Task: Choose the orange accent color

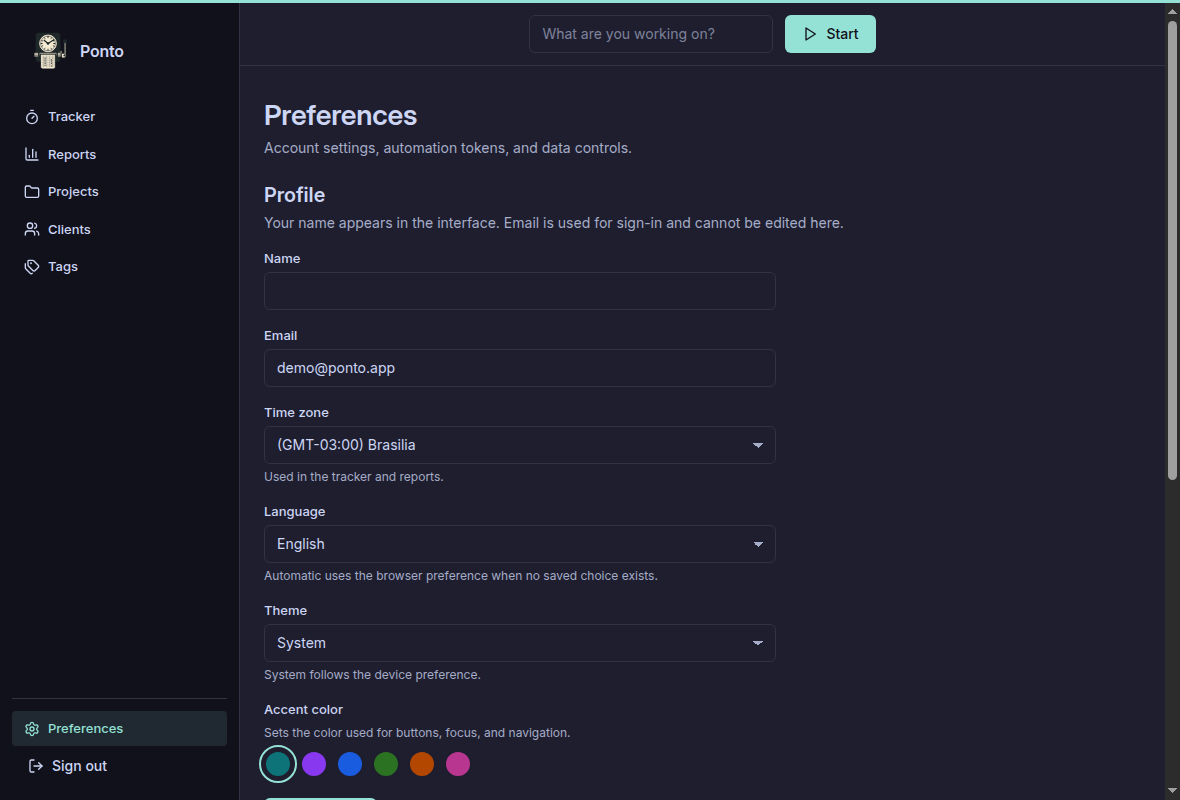Action: 422,764
